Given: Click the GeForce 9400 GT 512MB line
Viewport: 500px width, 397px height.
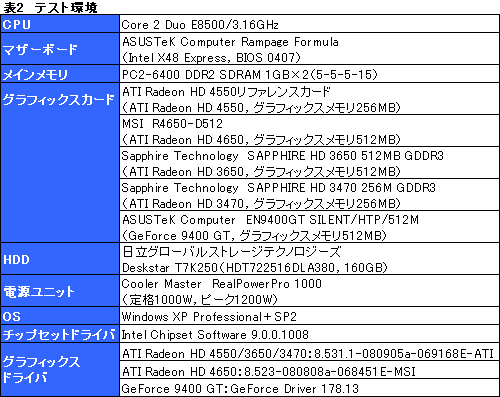Looking at the screenshot, I should click(x=254, y=236).
